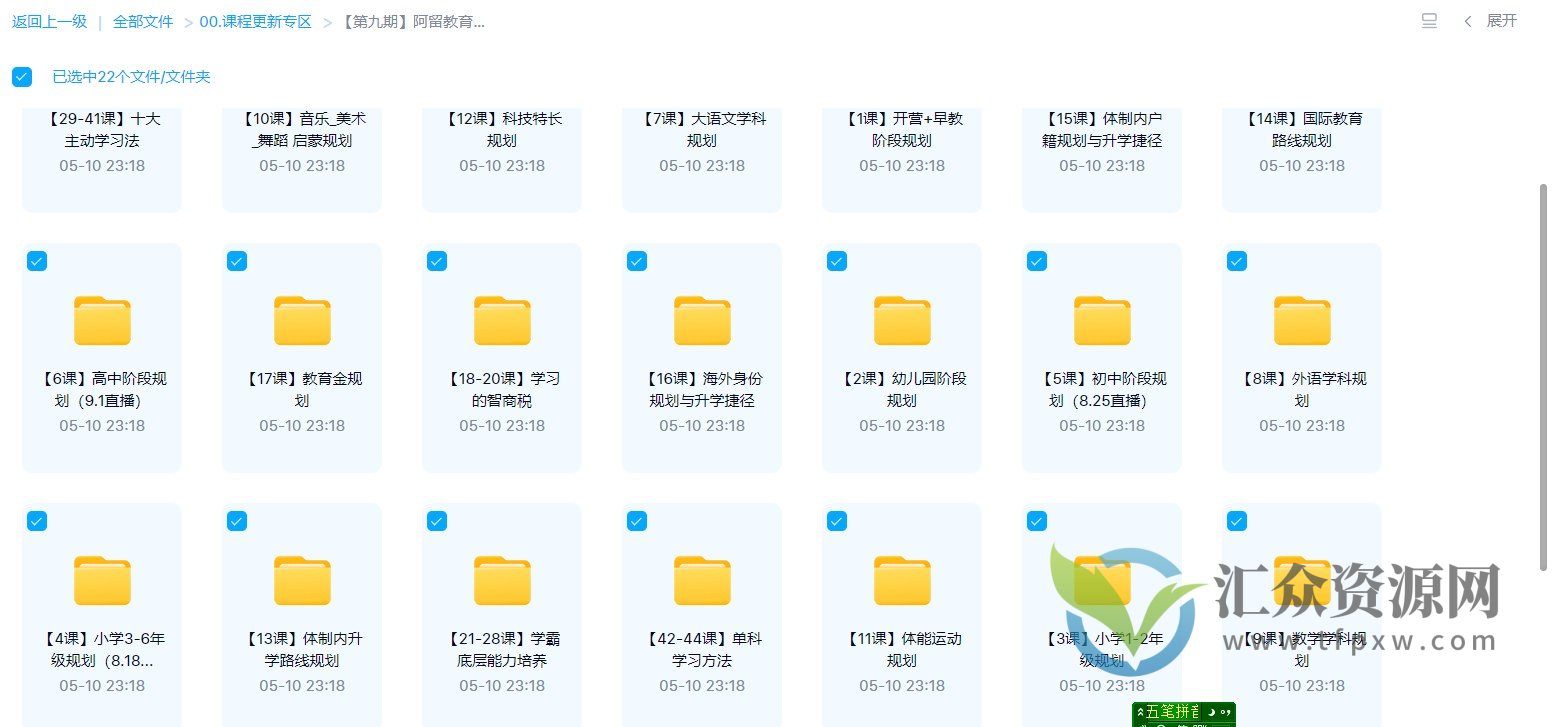Open the 【5课】初中阶段规划 folder icon
The image size is (1552, 727).
point(1102,321)
